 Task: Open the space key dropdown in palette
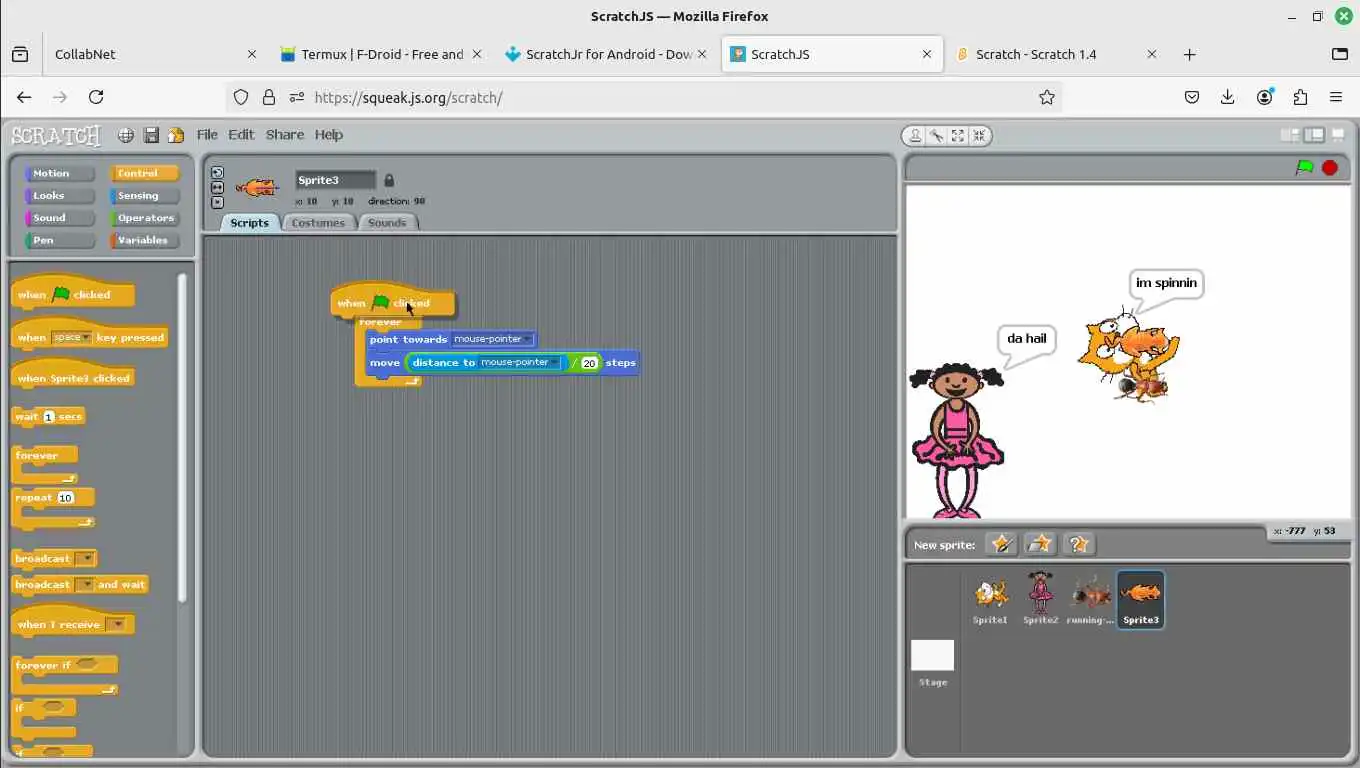pyautogui.click(x=72, y=338)
